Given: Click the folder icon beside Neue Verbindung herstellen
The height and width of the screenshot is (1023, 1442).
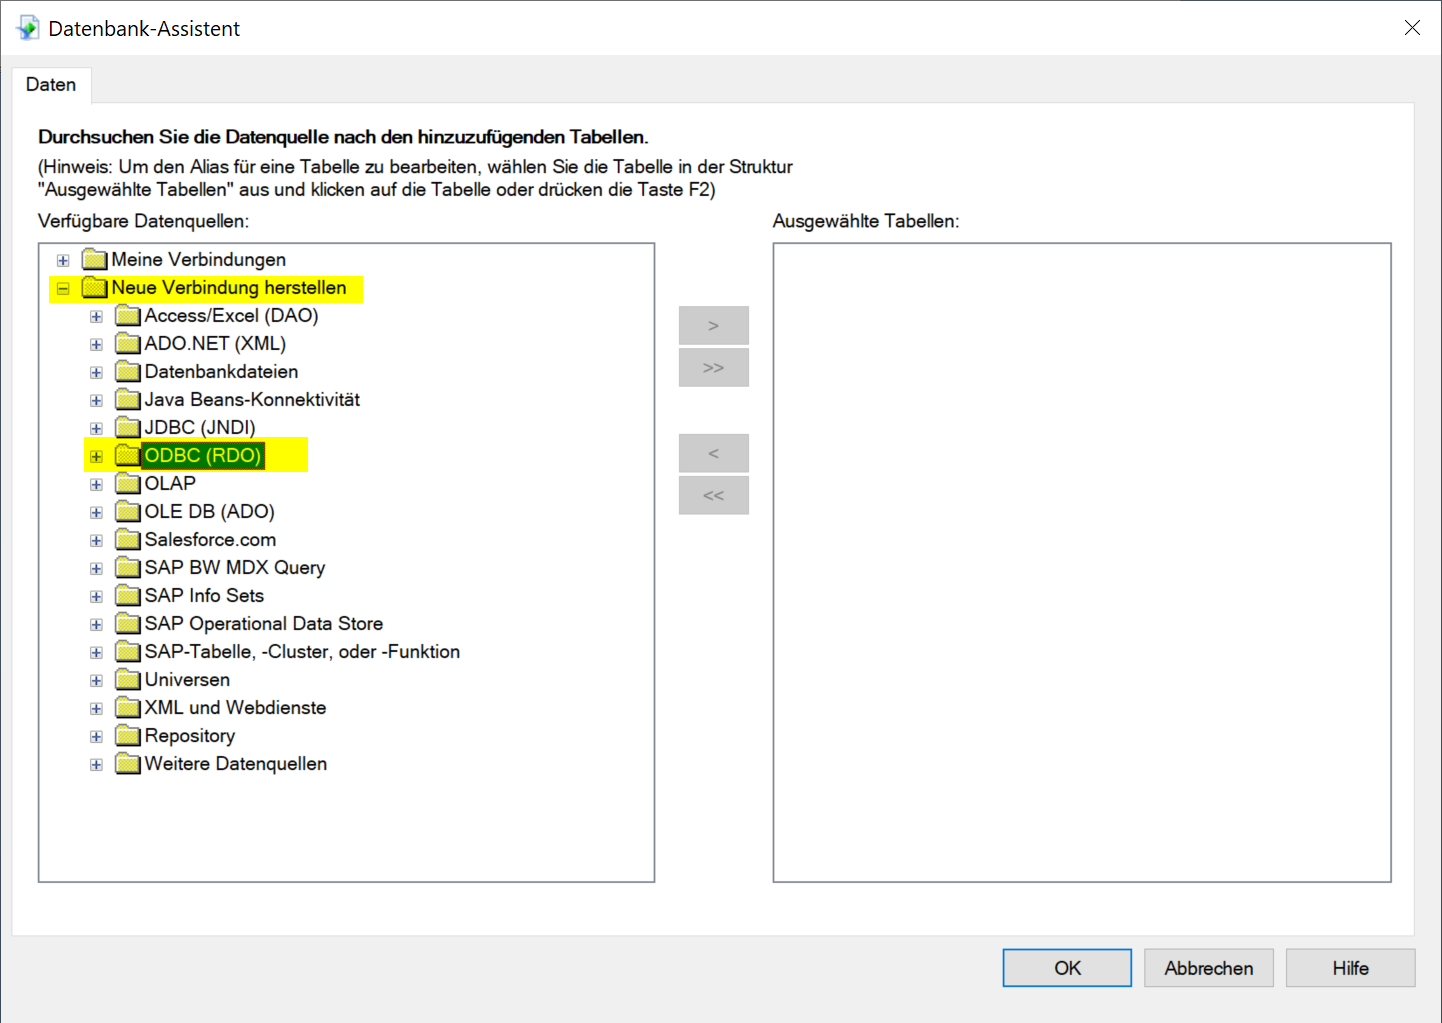Looking at the screenshot, I should tap(94, 288).
